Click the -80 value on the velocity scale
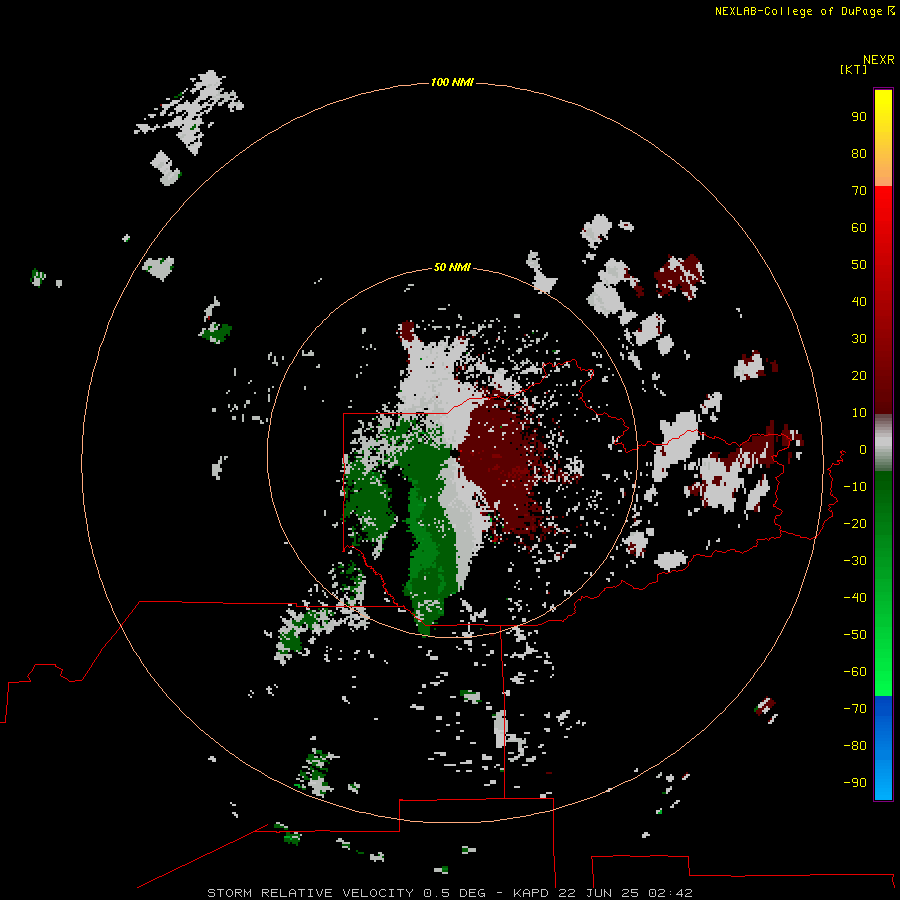Image resolution: width=900 pixels, height=900 pixels. coord(855,746)
